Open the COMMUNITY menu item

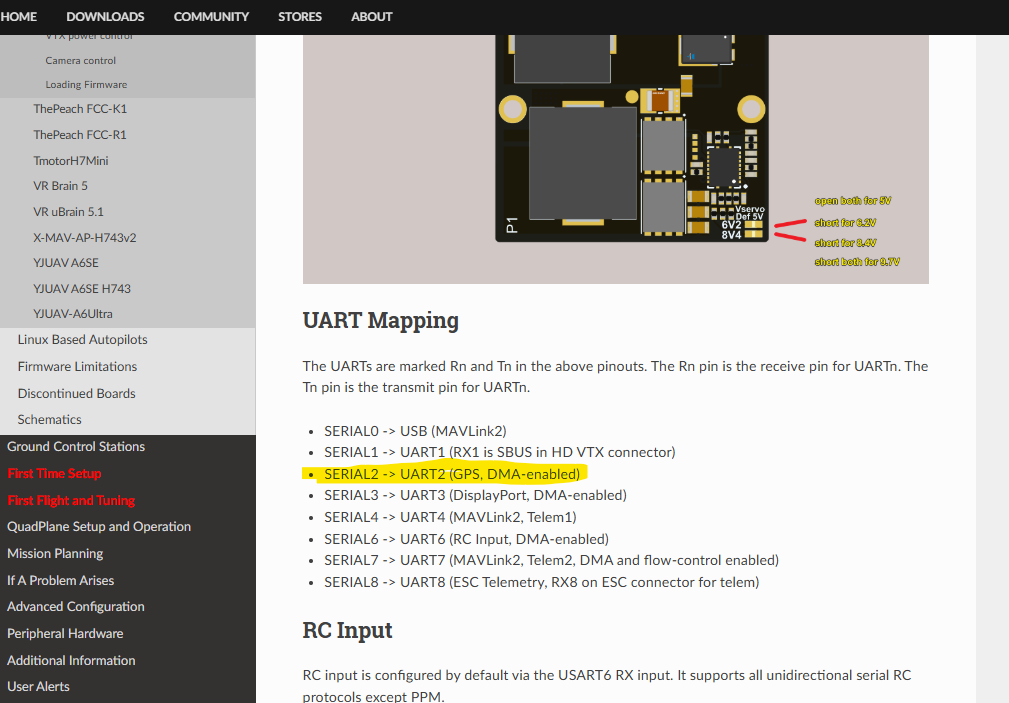211,17
